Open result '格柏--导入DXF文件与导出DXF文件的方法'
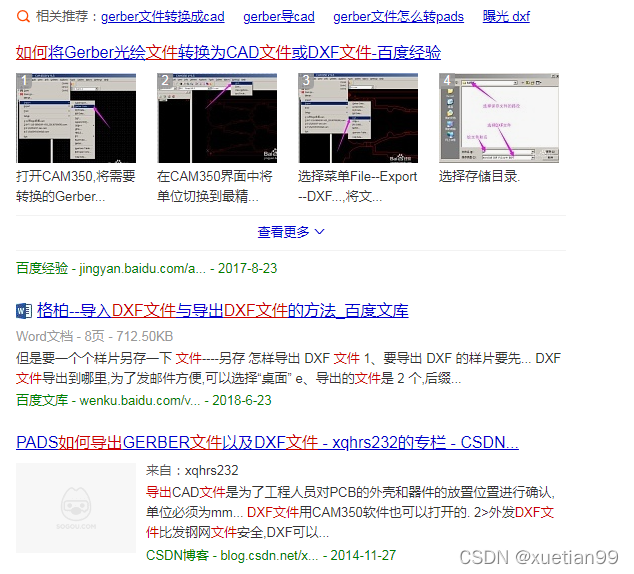 coord(223,311)
